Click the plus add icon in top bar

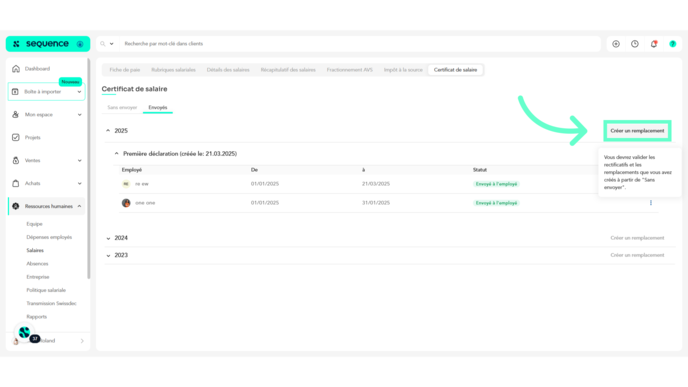coord(616,44)
